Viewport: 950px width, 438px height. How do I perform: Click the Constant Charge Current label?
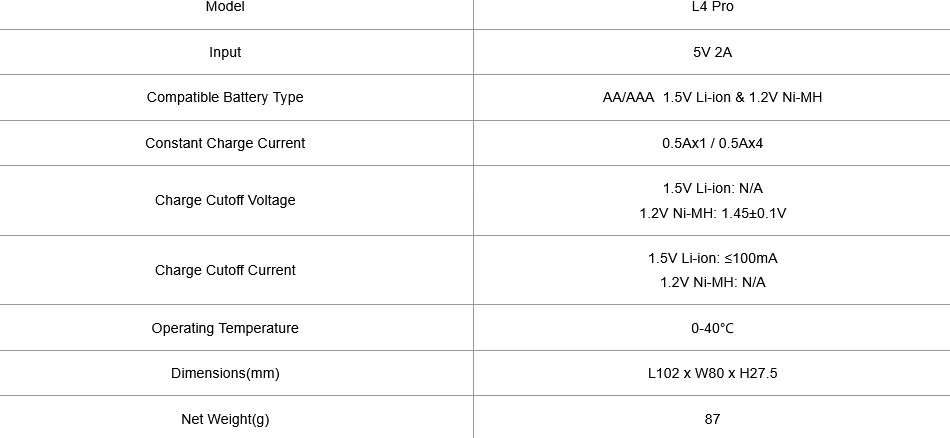(x=225, y=144)
